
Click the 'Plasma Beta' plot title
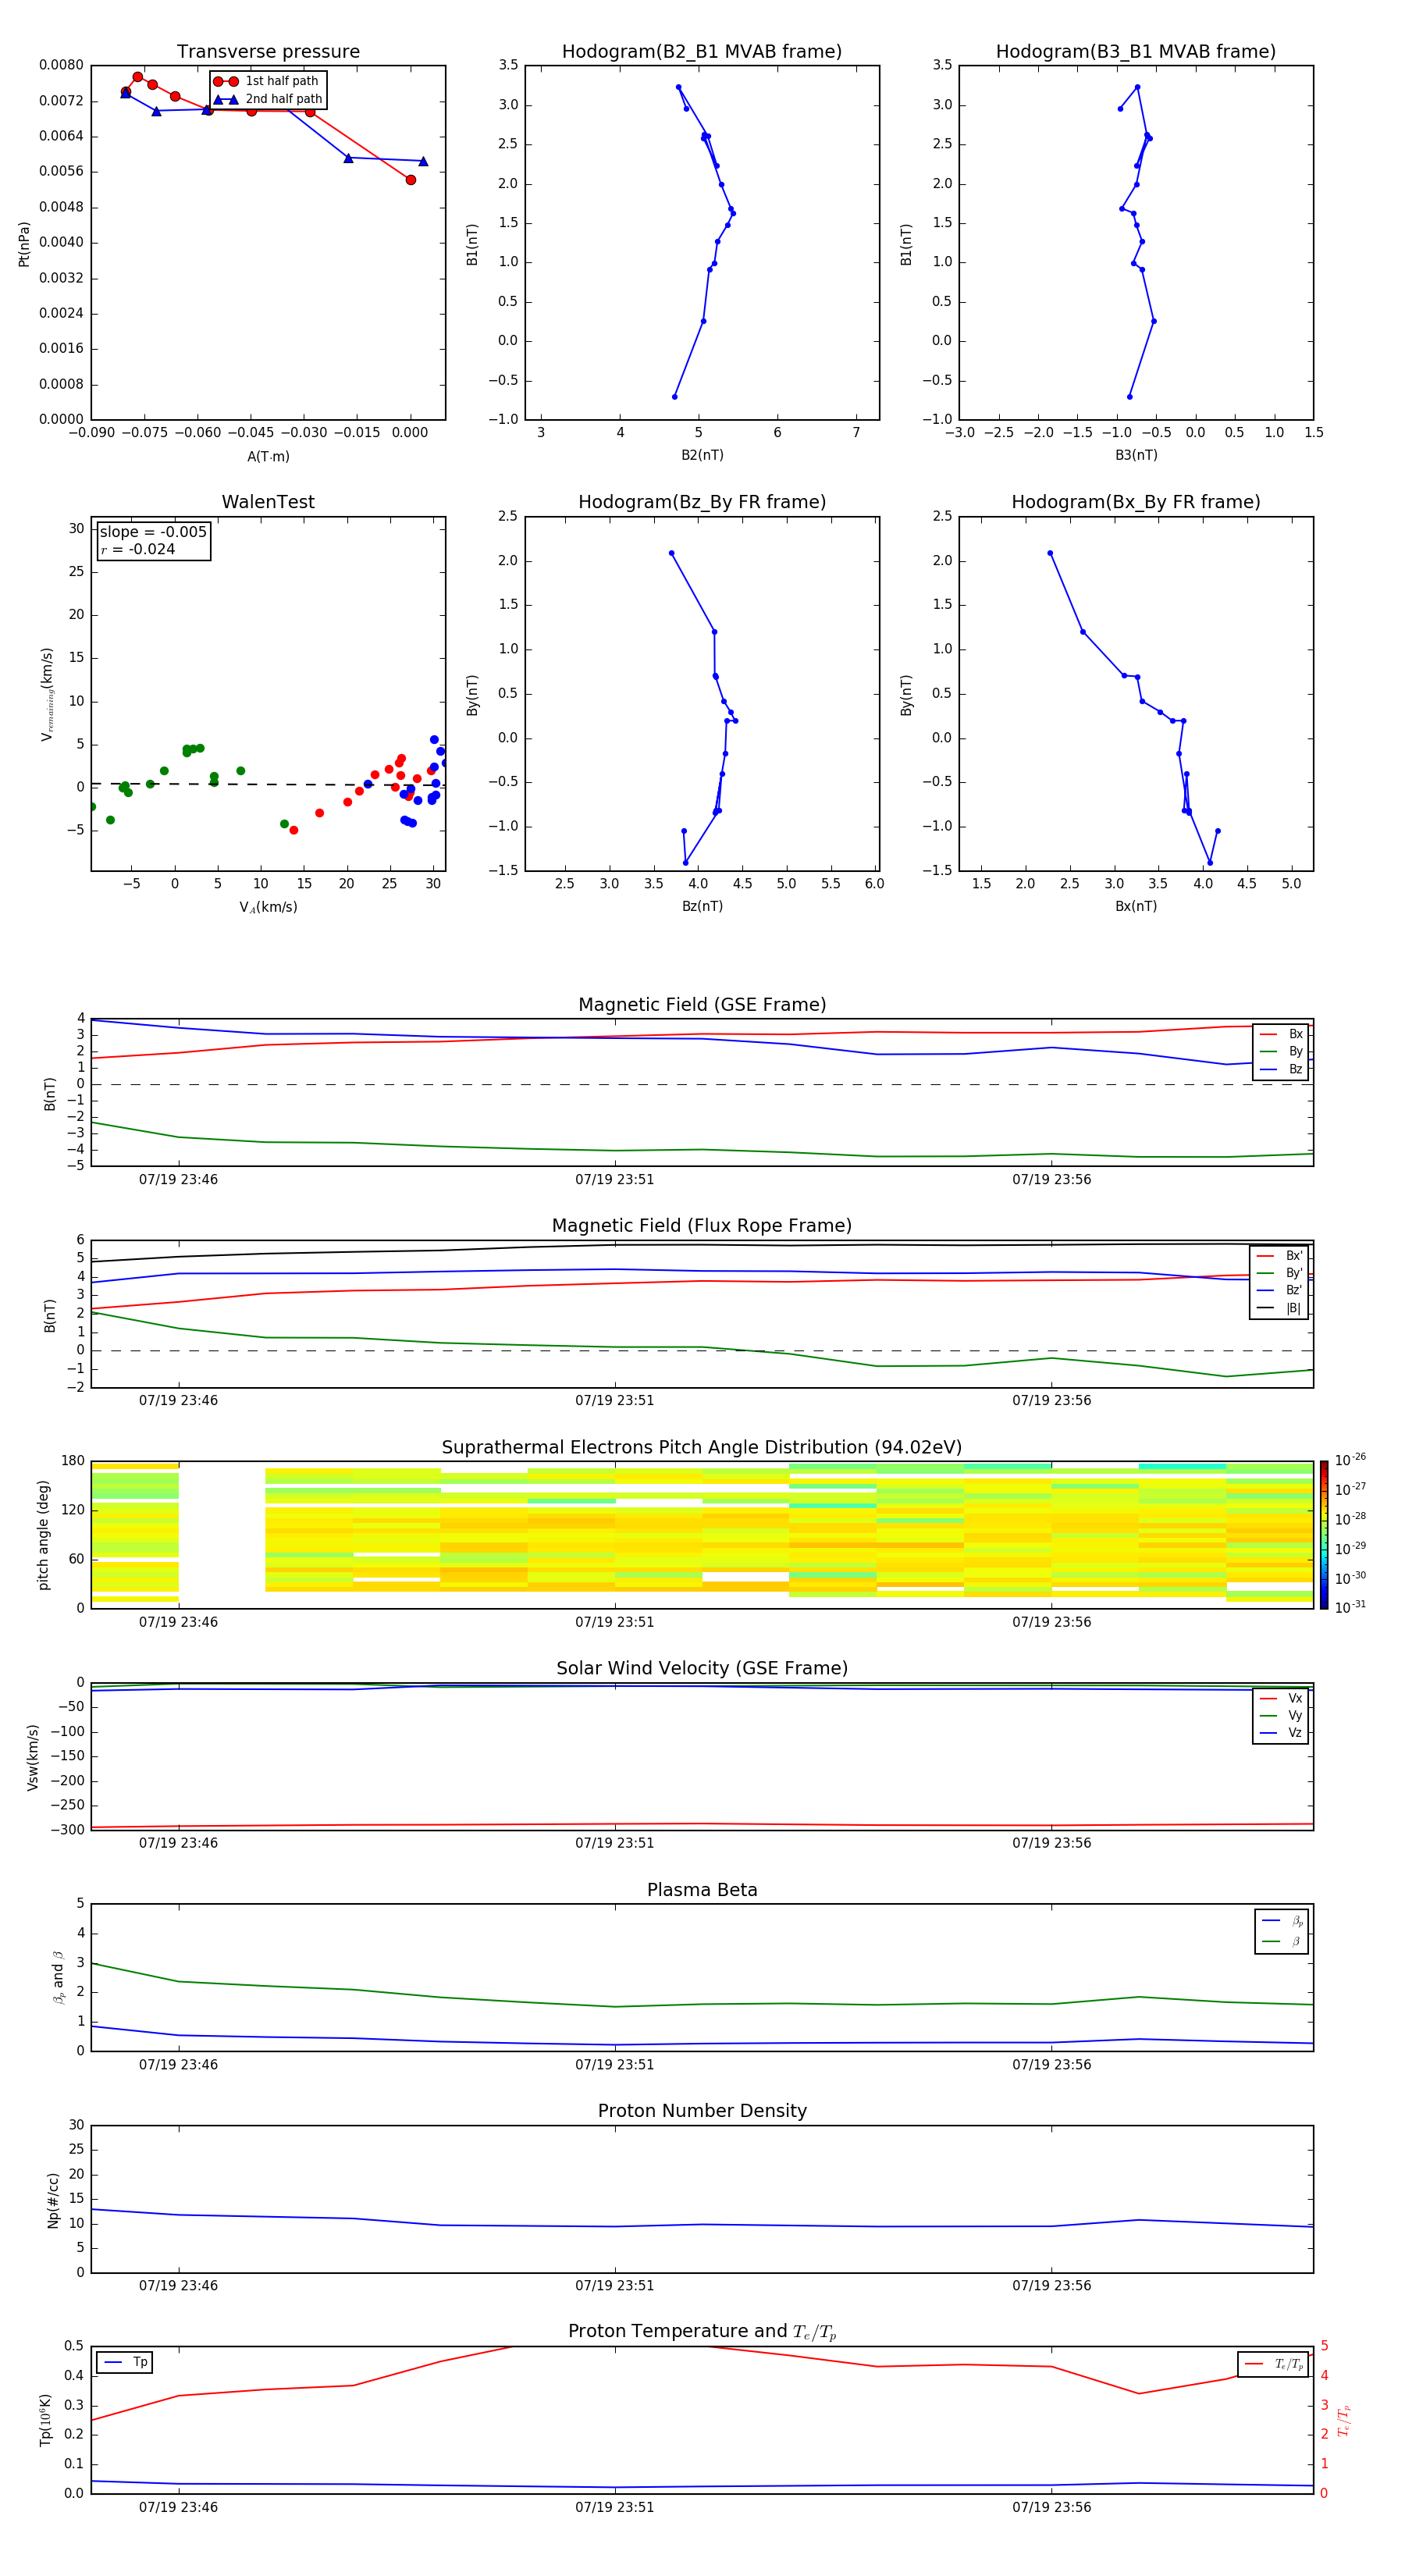702,1890
